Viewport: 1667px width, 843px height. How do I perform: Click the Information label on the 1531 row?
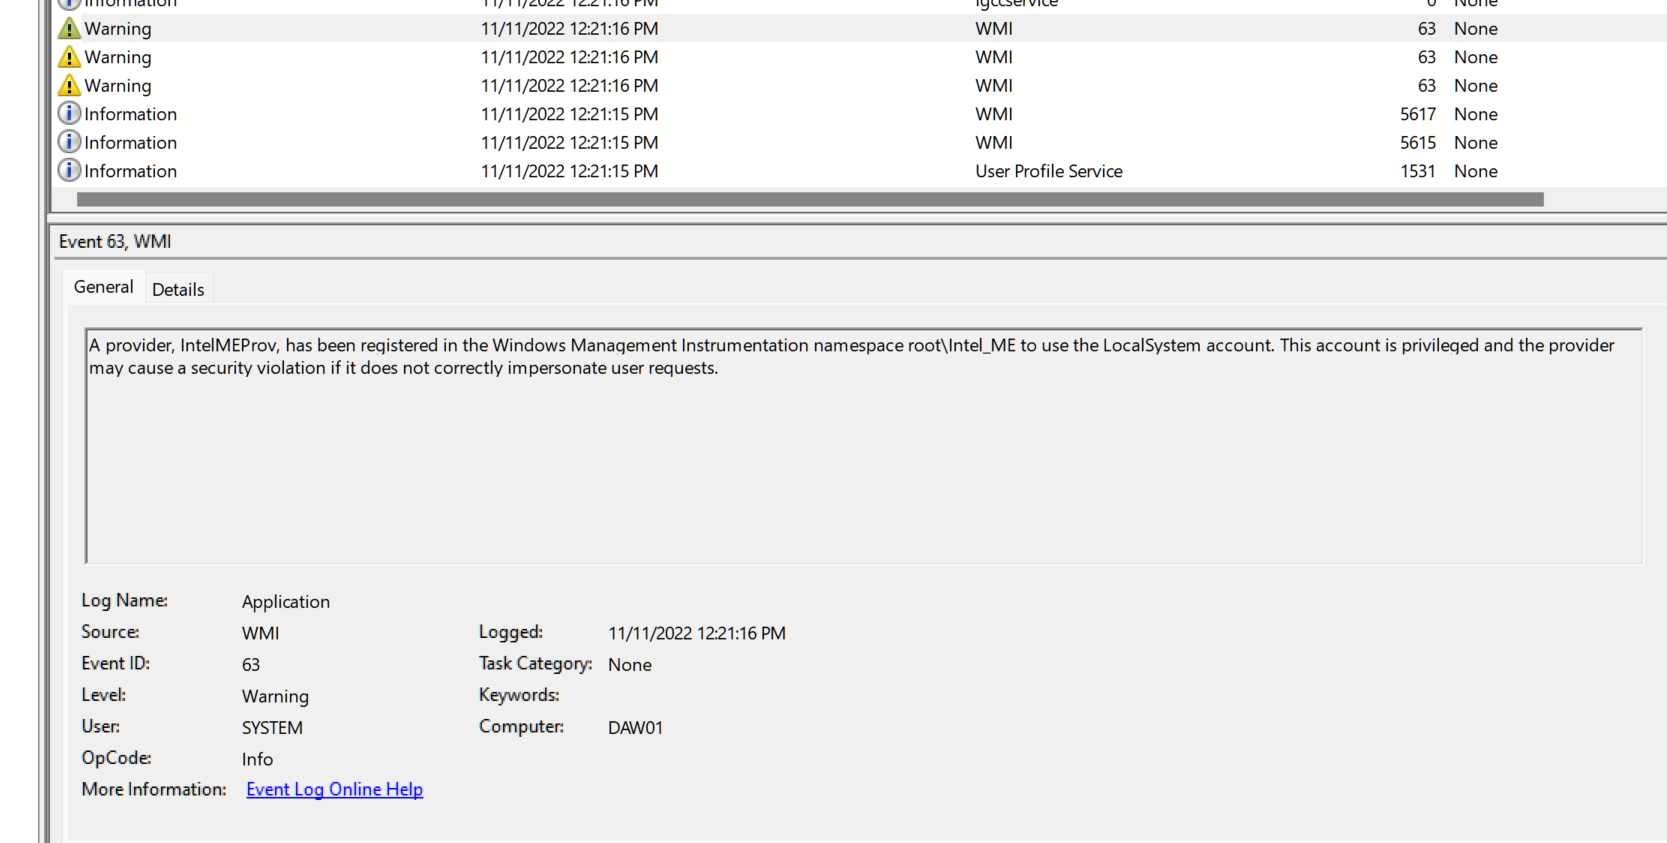coord(130,171)
